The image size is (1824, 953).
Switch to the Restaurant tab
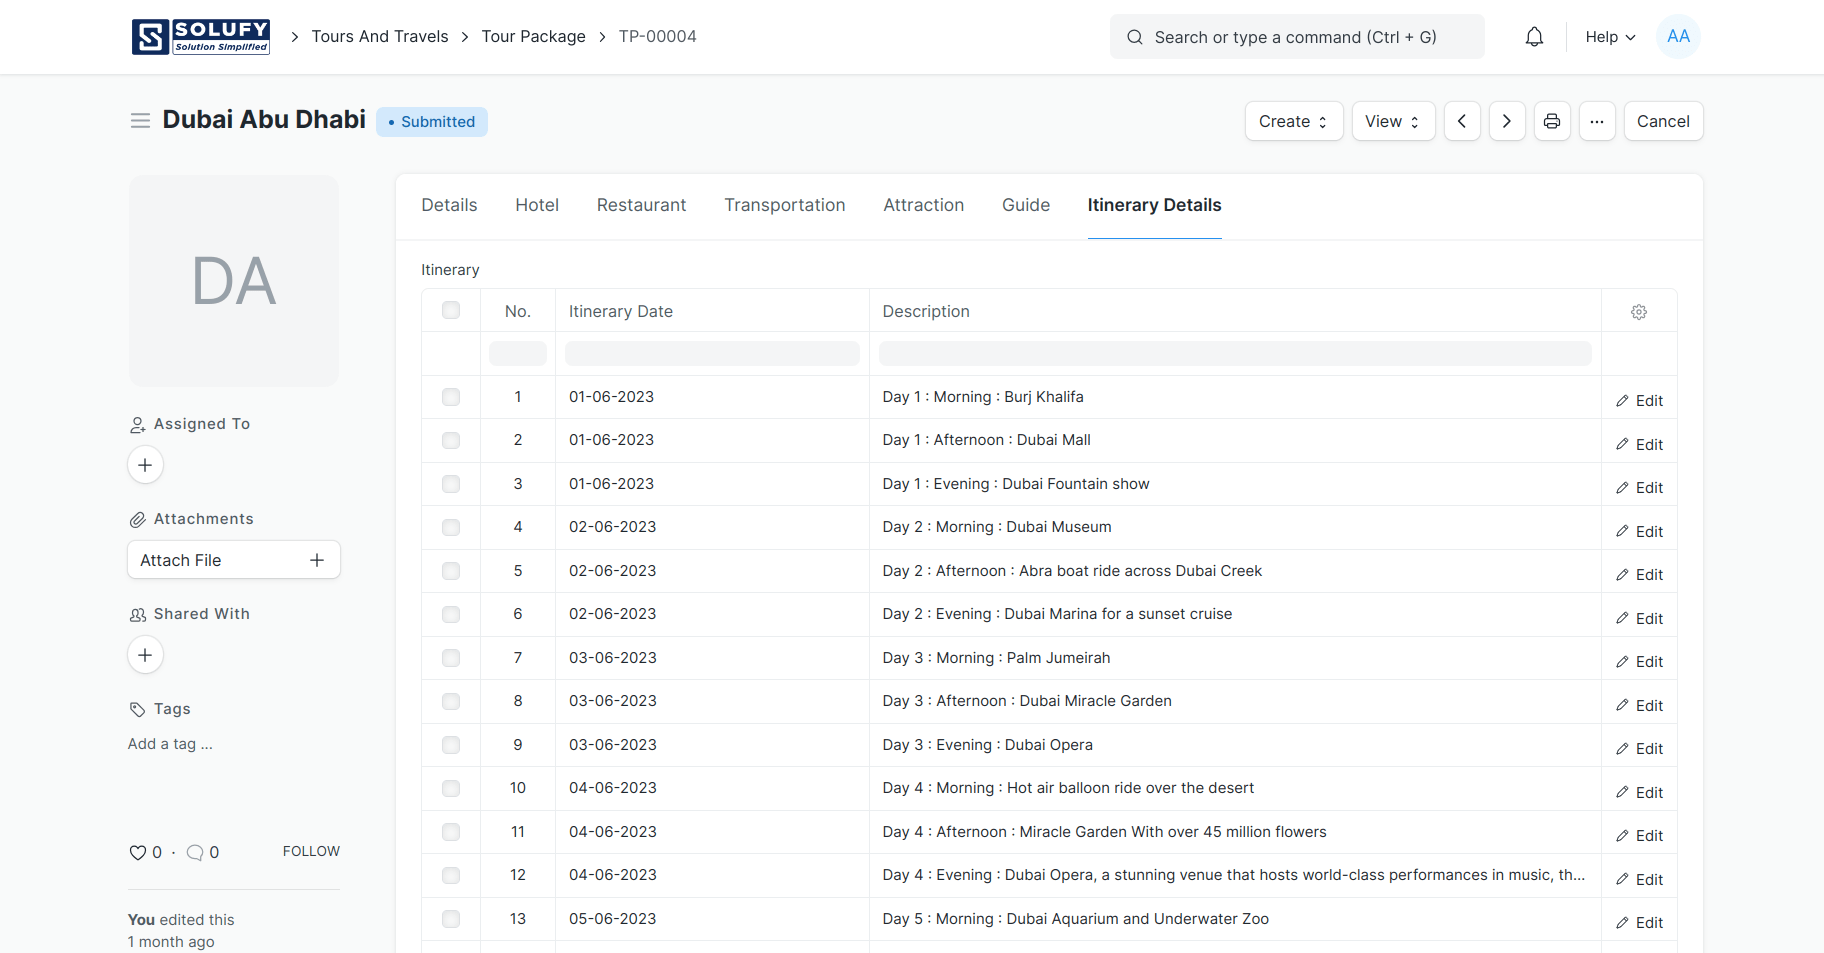[641, 205]
